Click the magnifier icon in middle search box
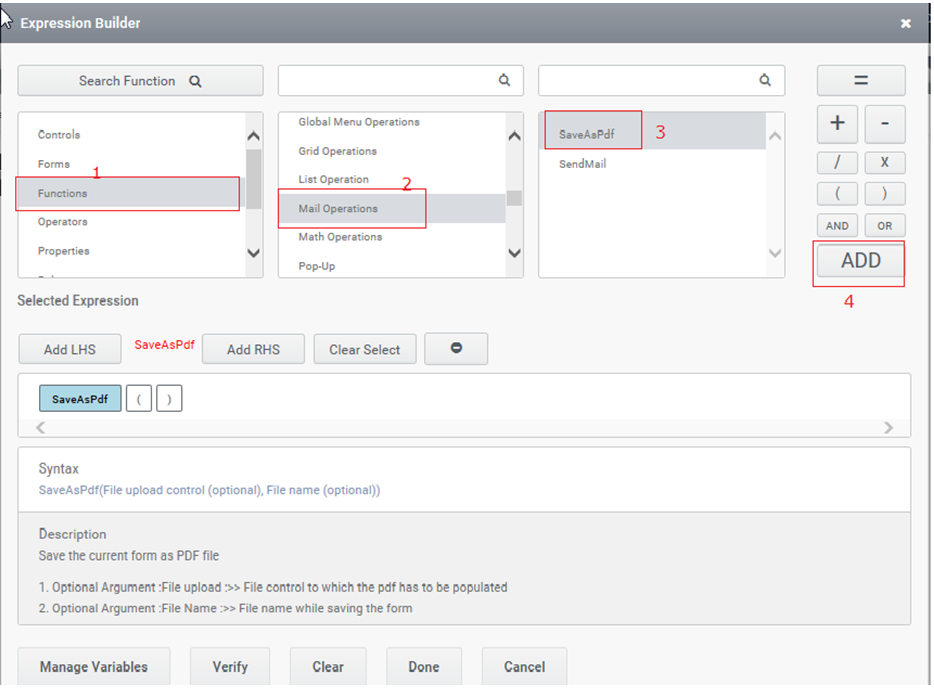 tap(505, 81)
